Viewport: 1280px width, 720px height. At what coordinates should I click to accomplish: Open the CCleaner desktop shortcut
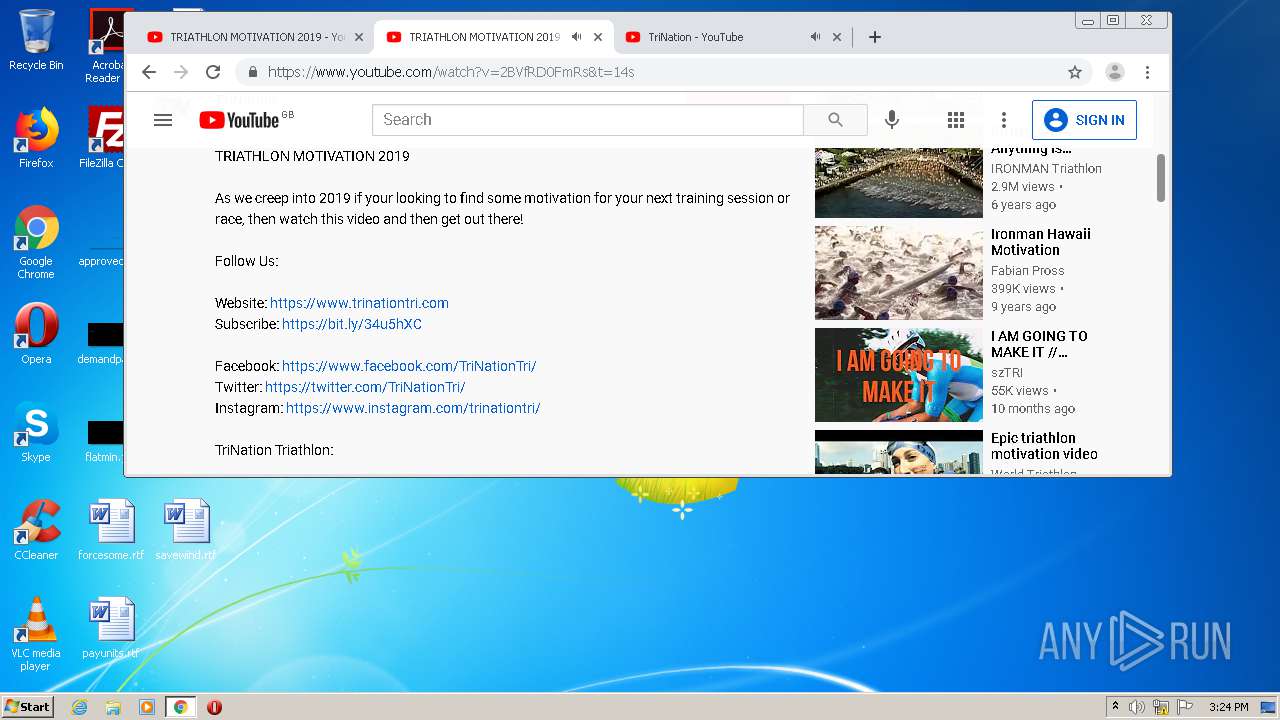(x=36, y=530)
